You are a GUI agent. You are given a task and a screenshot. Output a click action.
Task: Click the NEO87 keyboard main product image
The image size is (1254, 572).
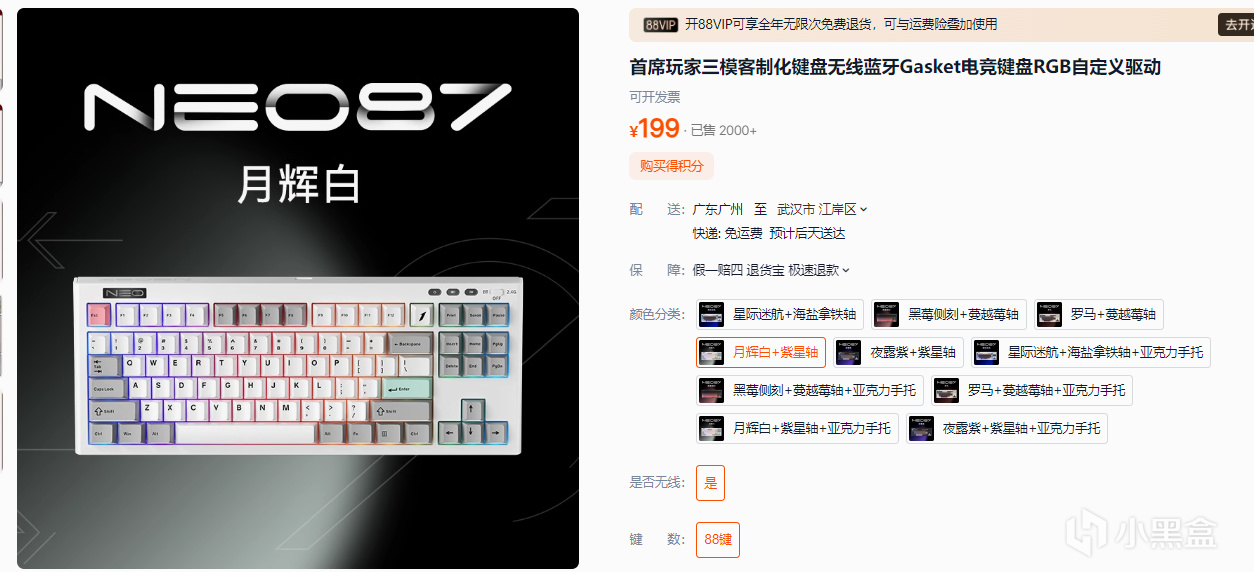[x=298, y=289]
